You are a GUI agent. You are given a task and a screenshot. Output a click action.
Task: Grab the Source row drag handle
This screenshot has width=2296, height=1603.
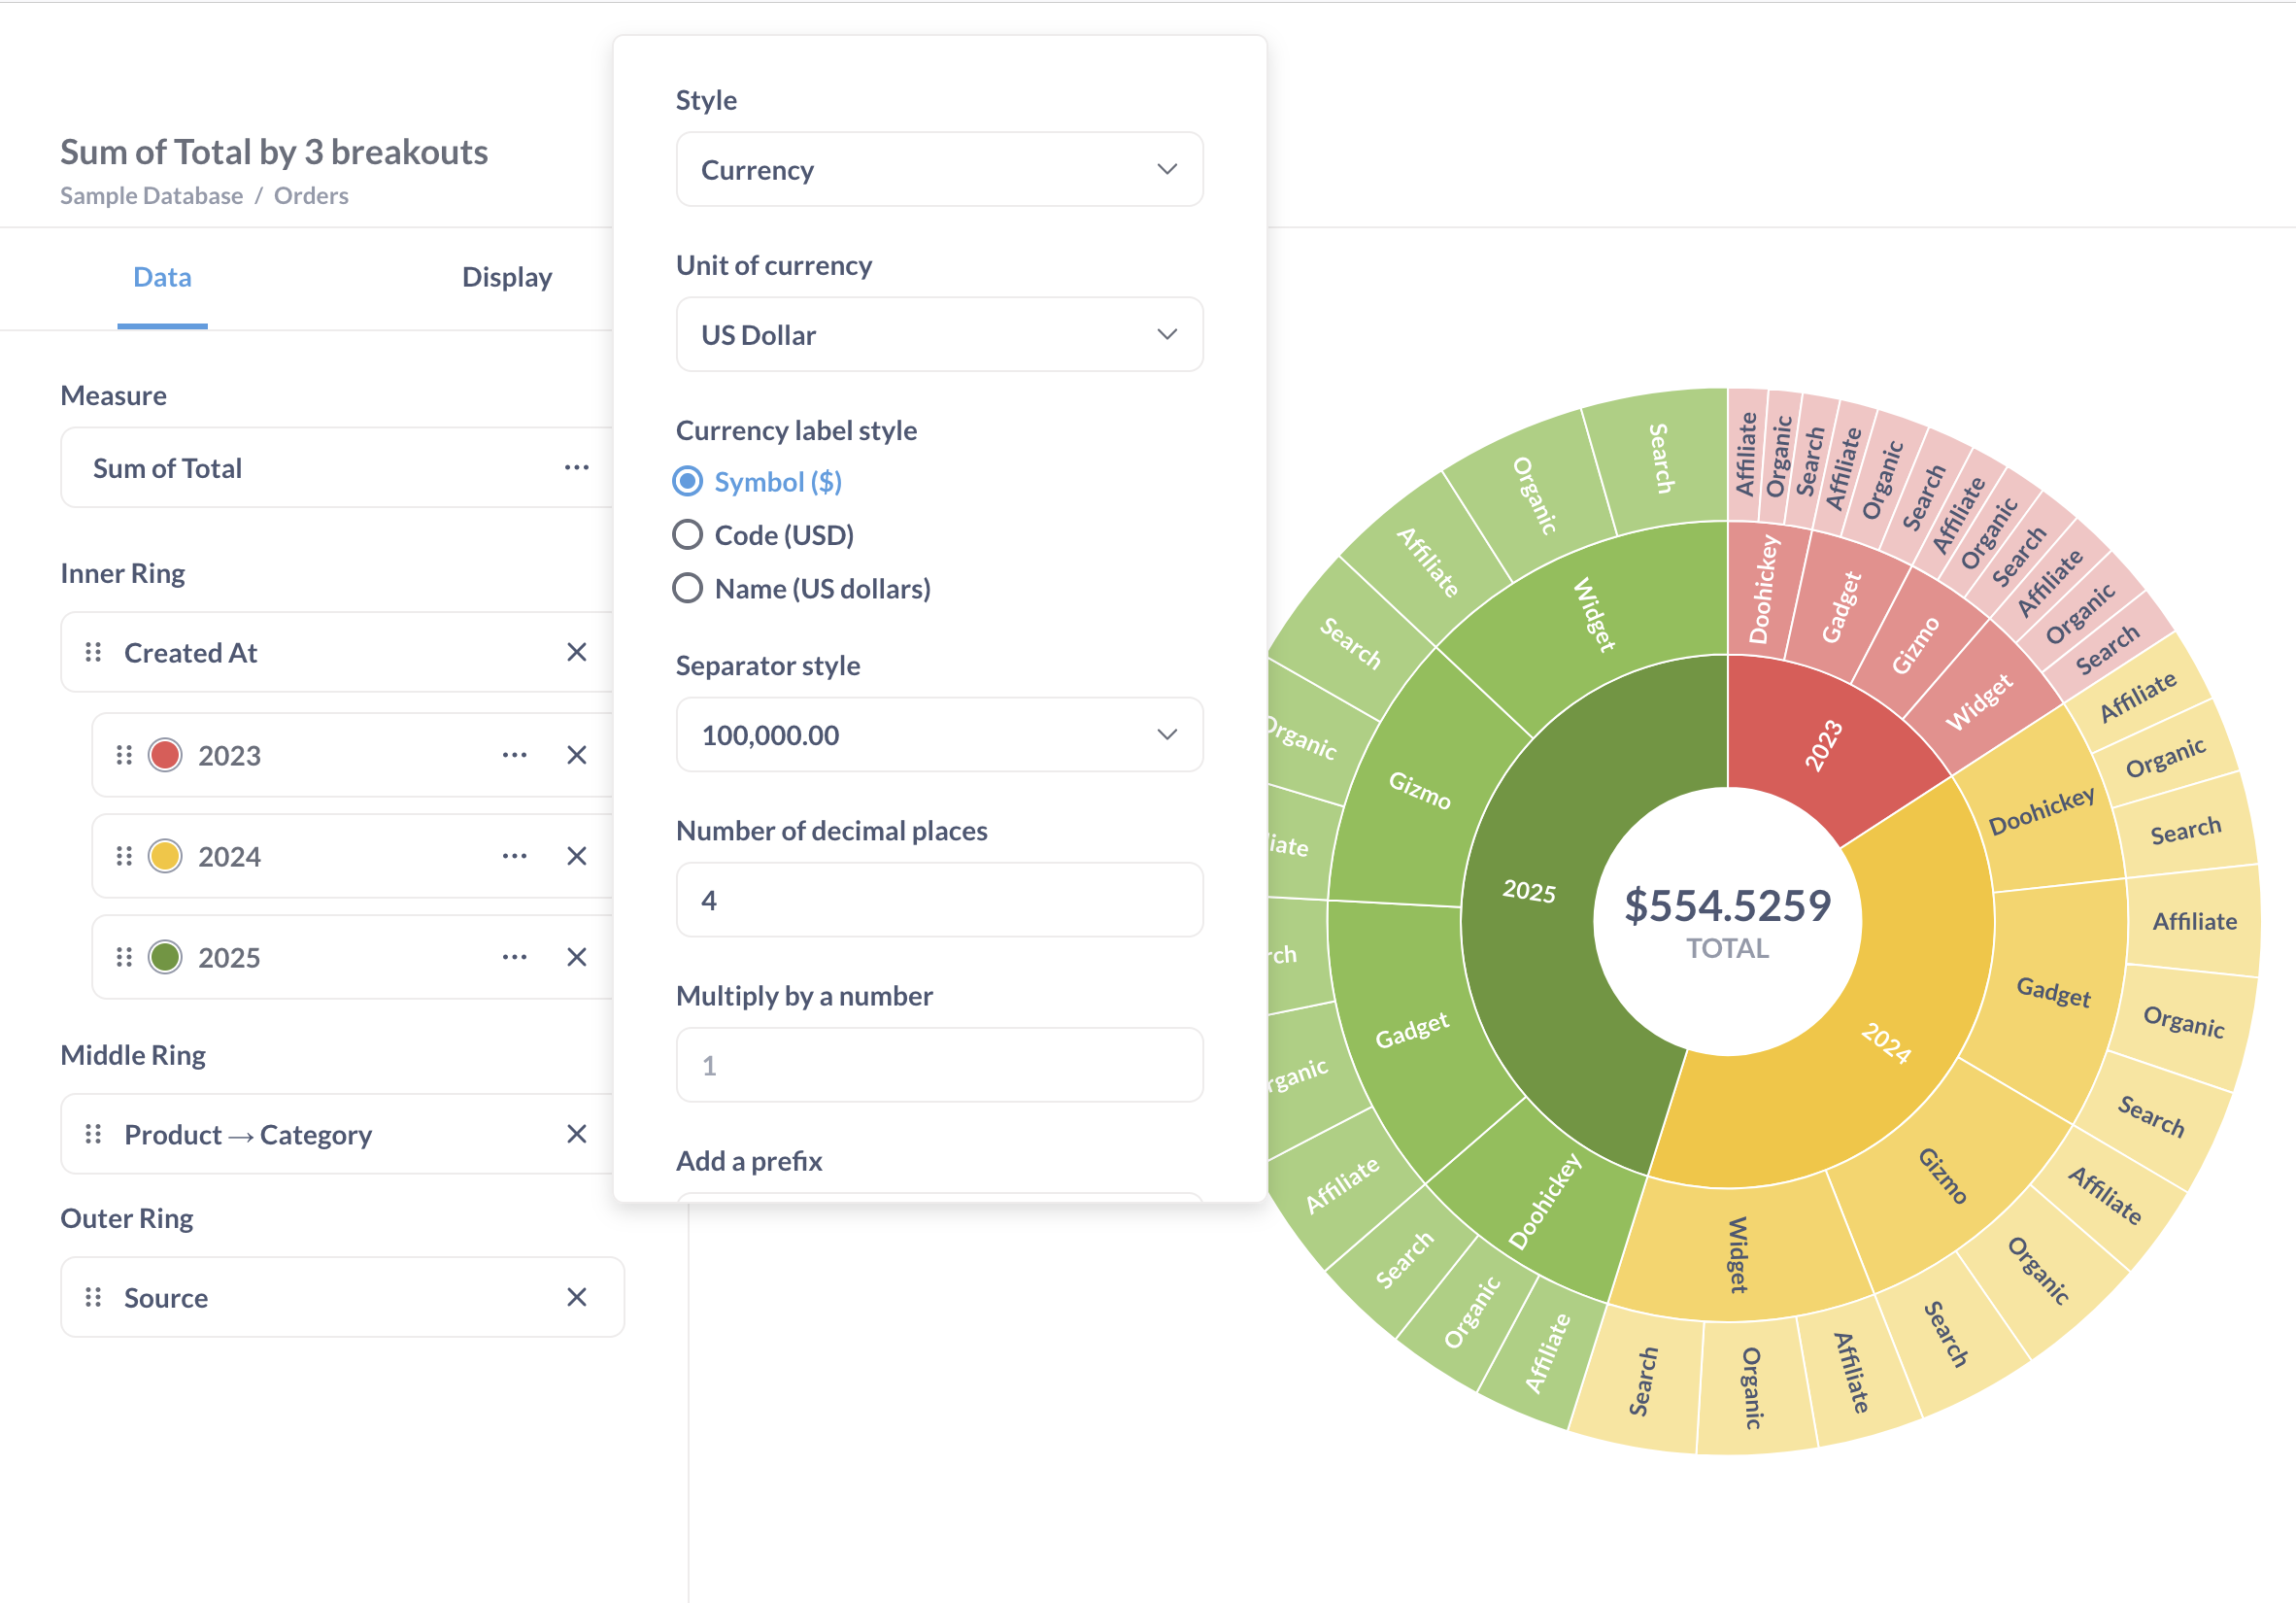[93, 1297]
